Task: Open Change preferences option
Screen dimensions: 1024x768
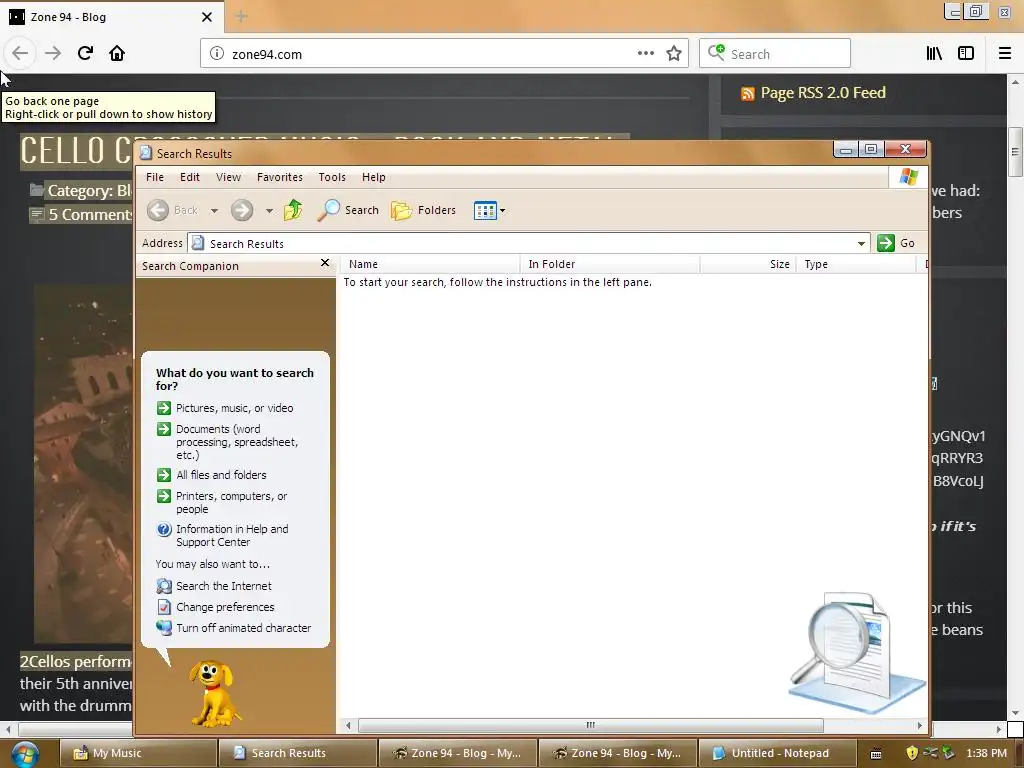Action: [x=225, y=607]
